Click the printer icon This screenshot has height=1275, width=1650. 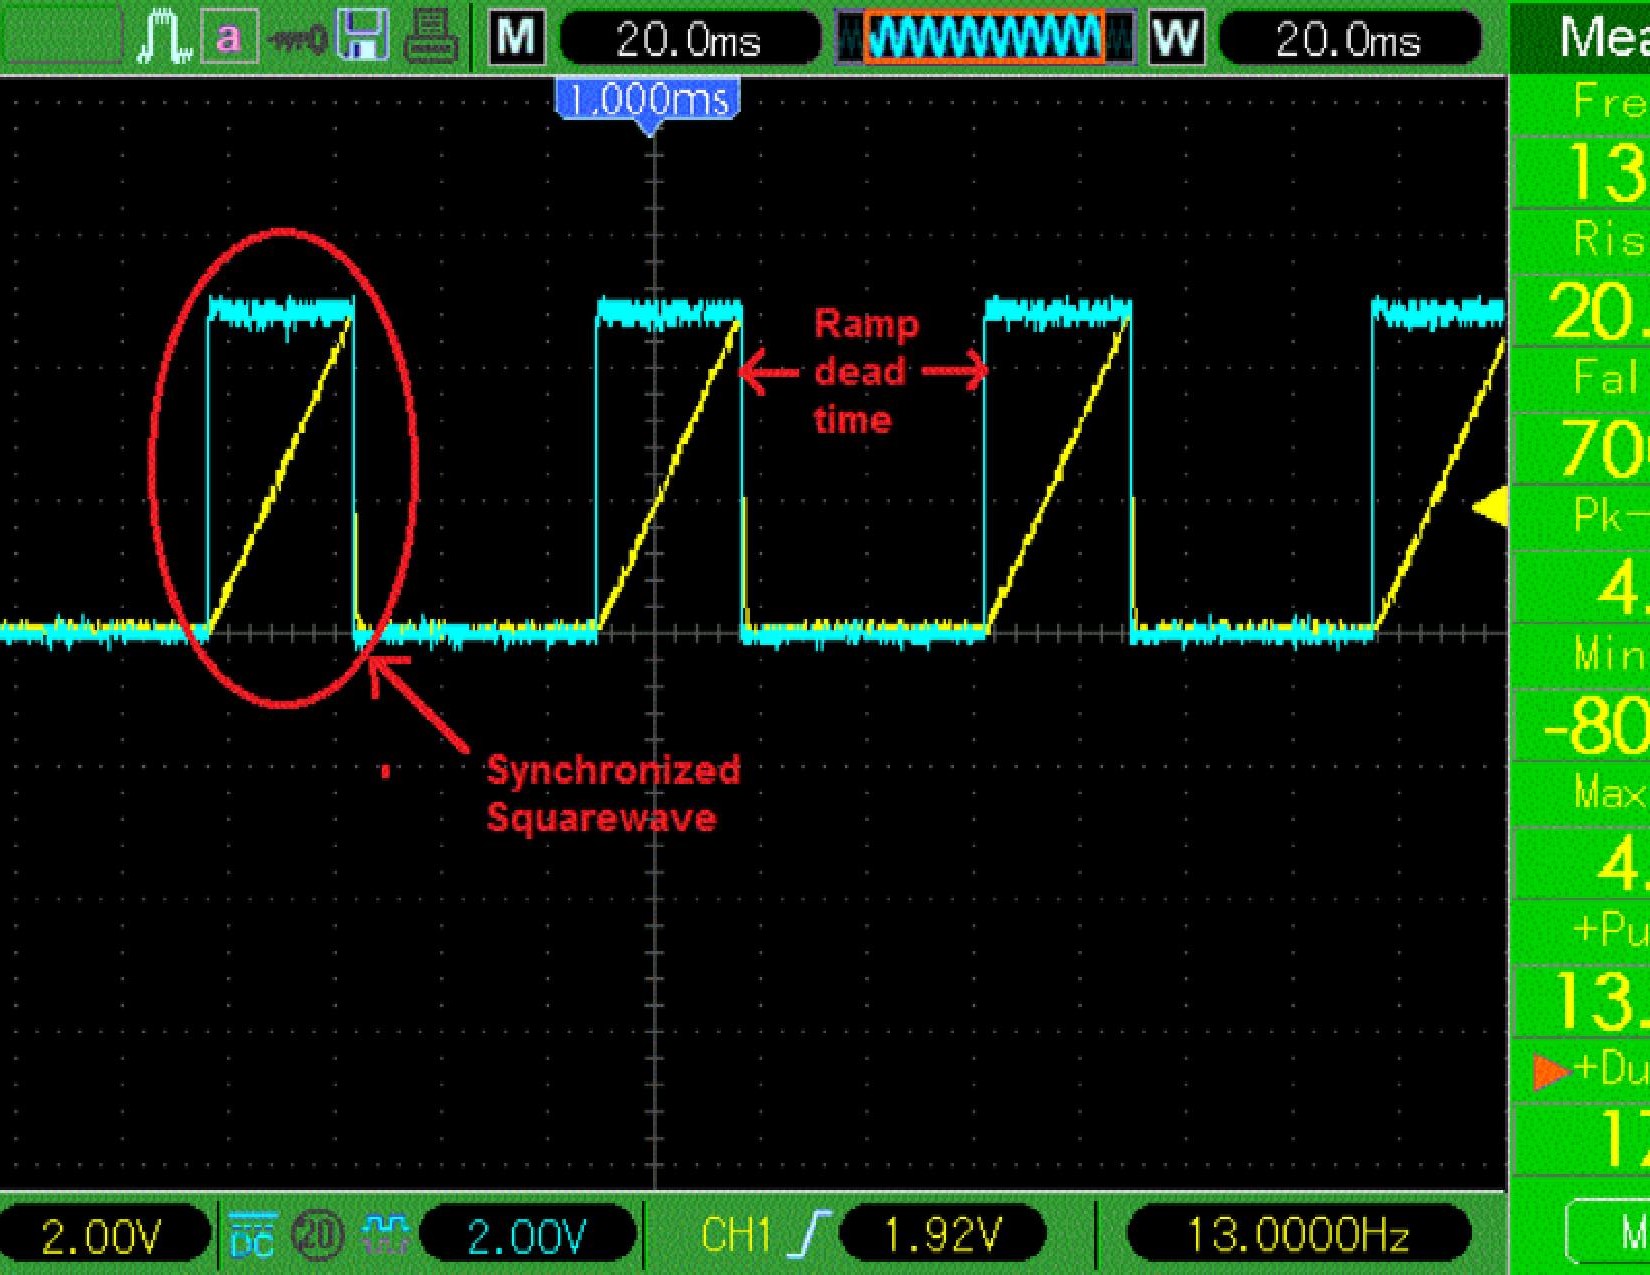point(431,39)
